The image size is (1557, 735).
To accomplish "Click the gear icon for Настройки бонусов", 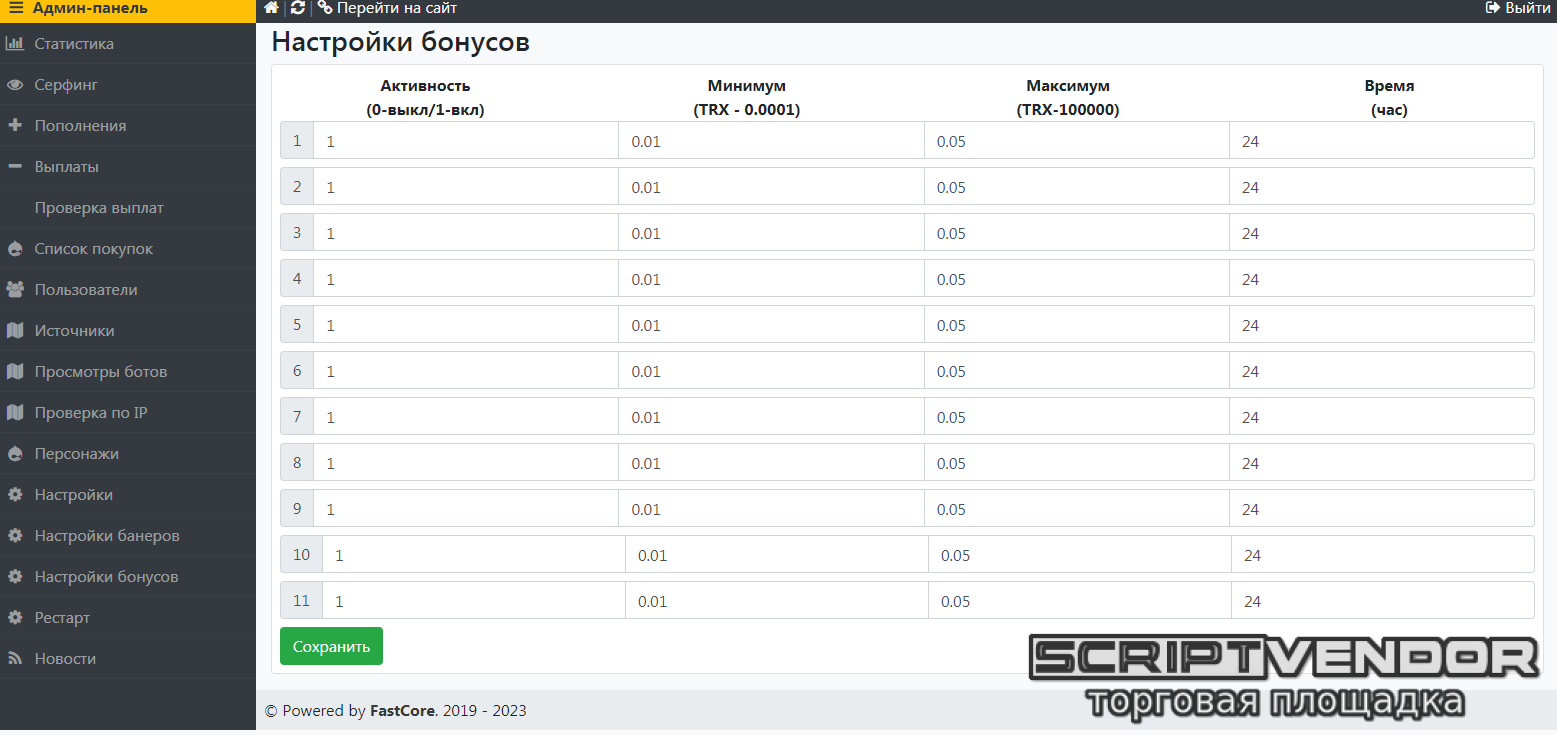I will [x=15, y=577].
